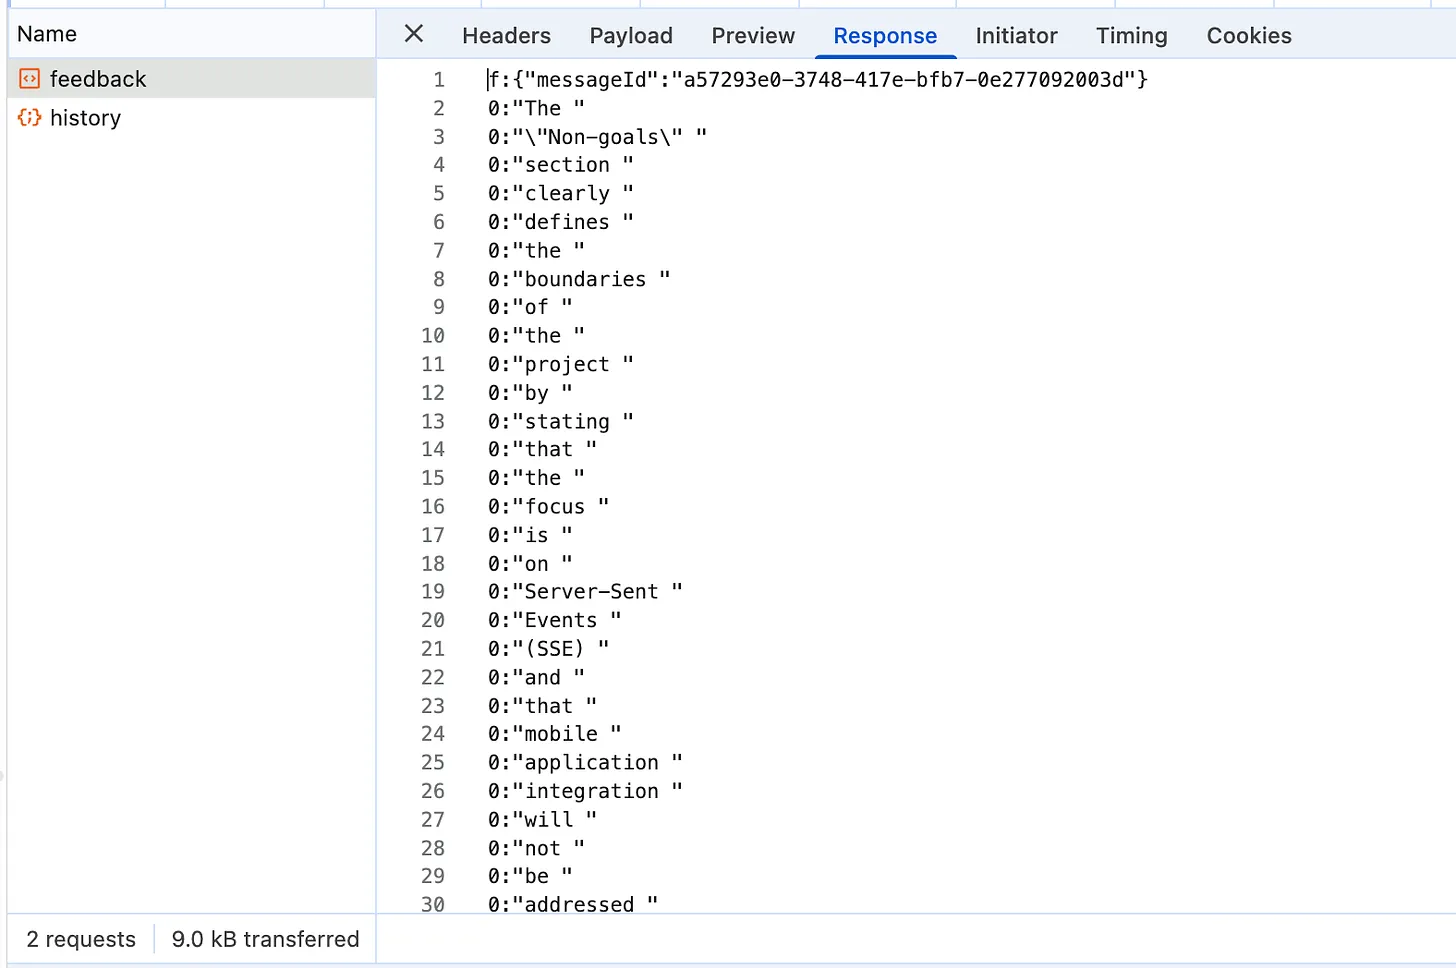This screenshot has height=968, width=1456.
Task: Switch to the Payload tab
Action: pyautogui.click(x=631, y=36)
